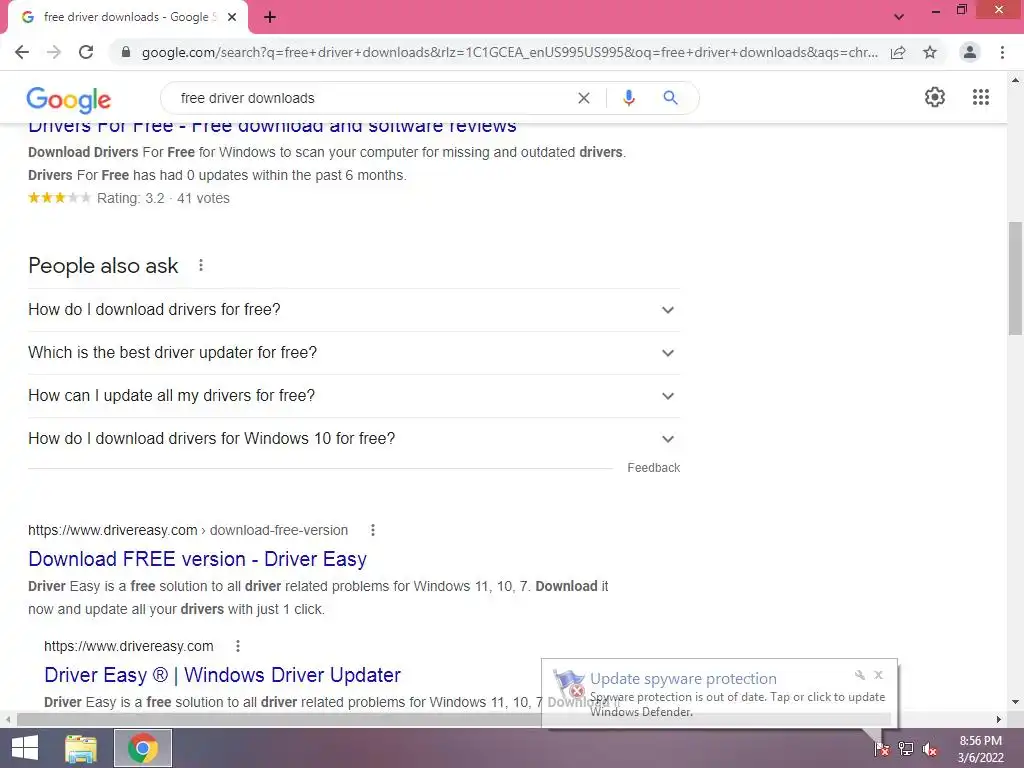Open Chrome three-dot menu
The width and height of the screenshot is (1024, 768).
coord(1002,52)
